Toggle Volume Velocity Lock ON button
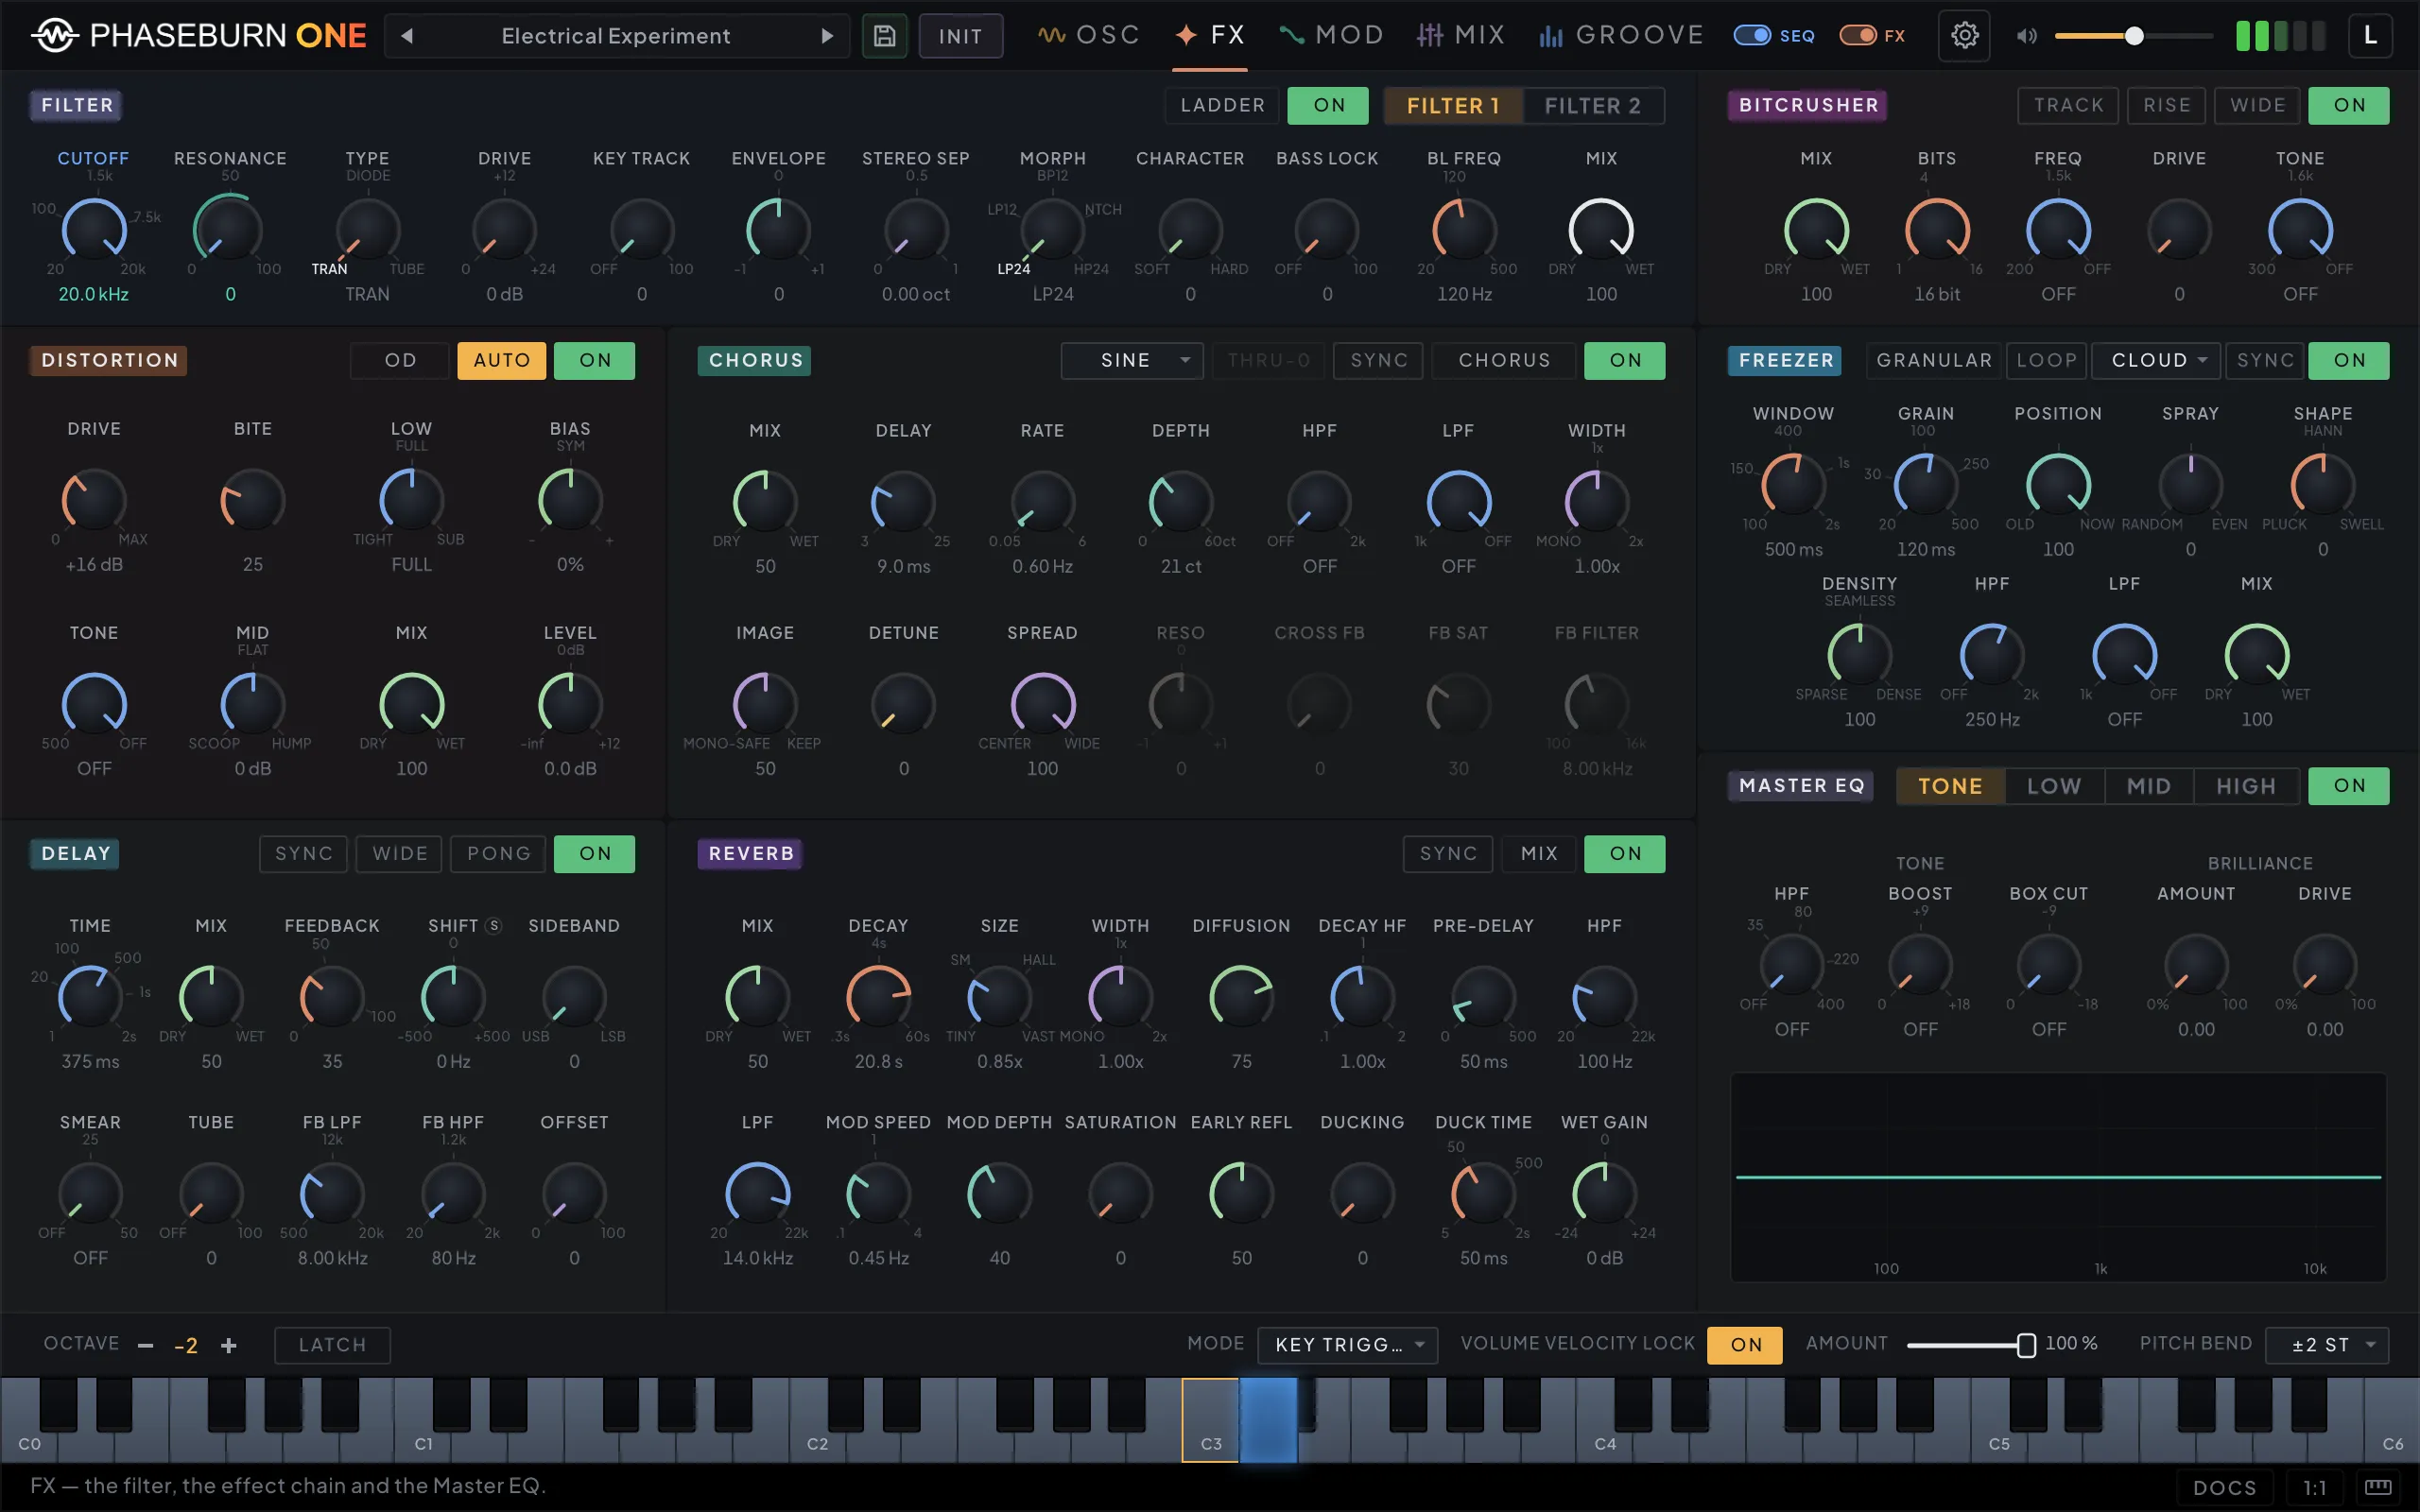The image size is (2420, 1512). [1745, 1345]
